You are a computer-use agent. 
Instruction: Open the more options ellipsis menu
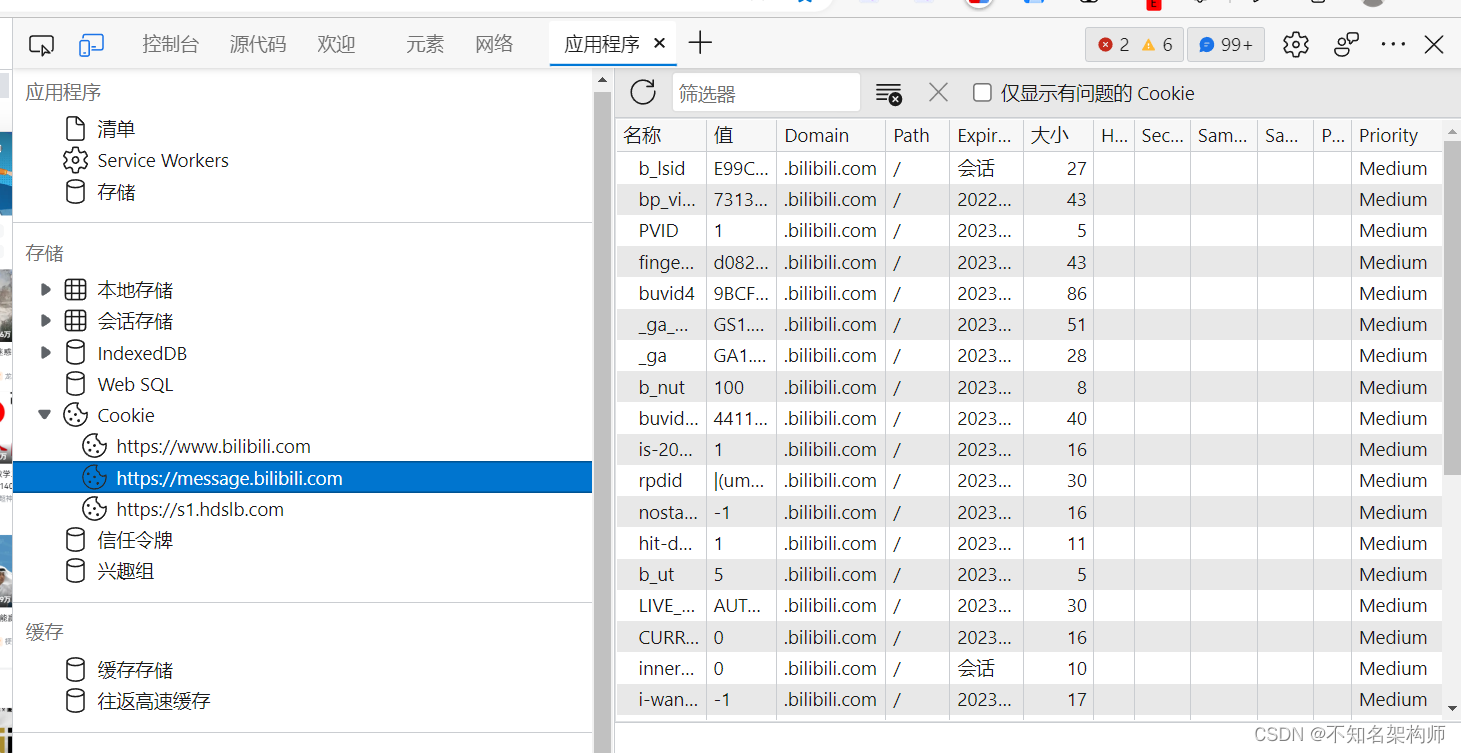click(x=1393, y=44)
